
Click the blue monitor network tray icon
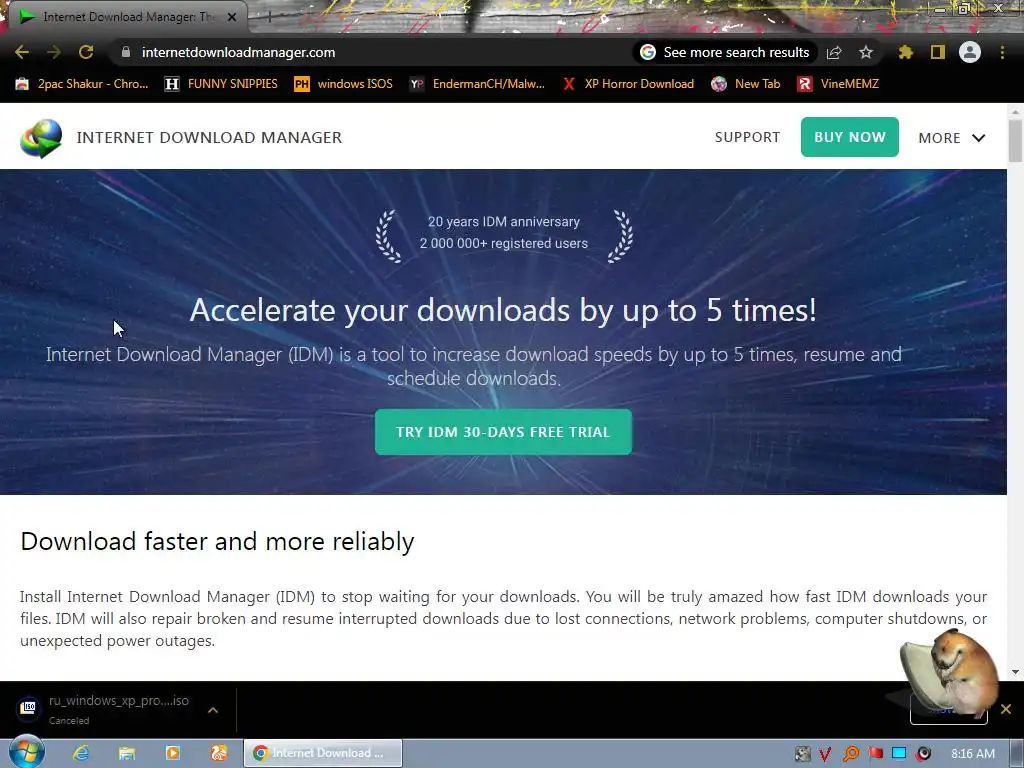[899, 754]
